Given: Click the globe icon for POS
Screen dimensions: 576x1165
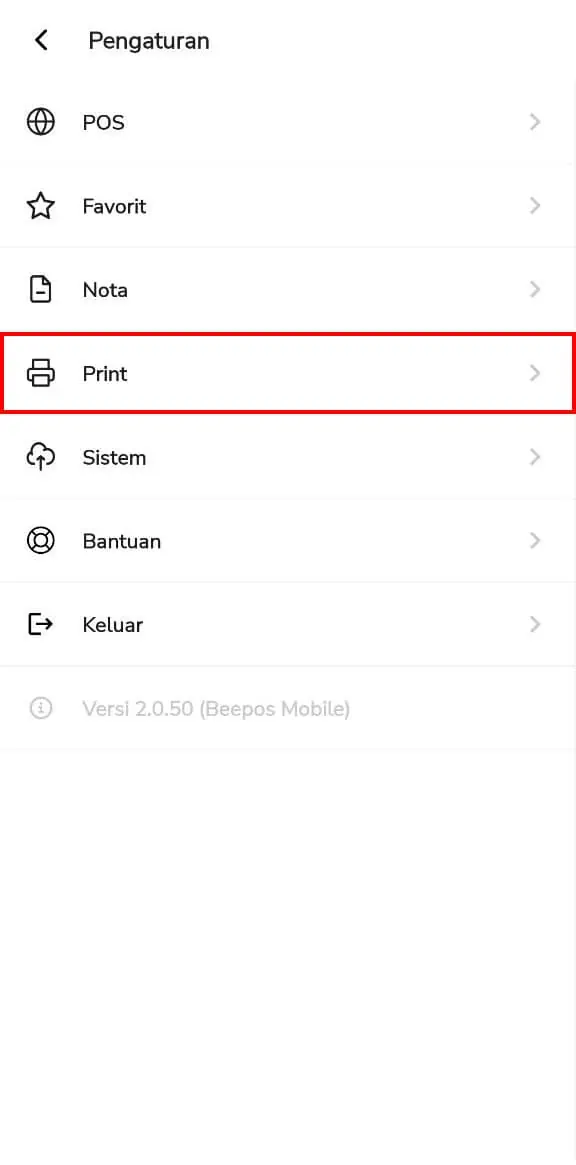Looking at the screenshot, I should pos(40,122).
